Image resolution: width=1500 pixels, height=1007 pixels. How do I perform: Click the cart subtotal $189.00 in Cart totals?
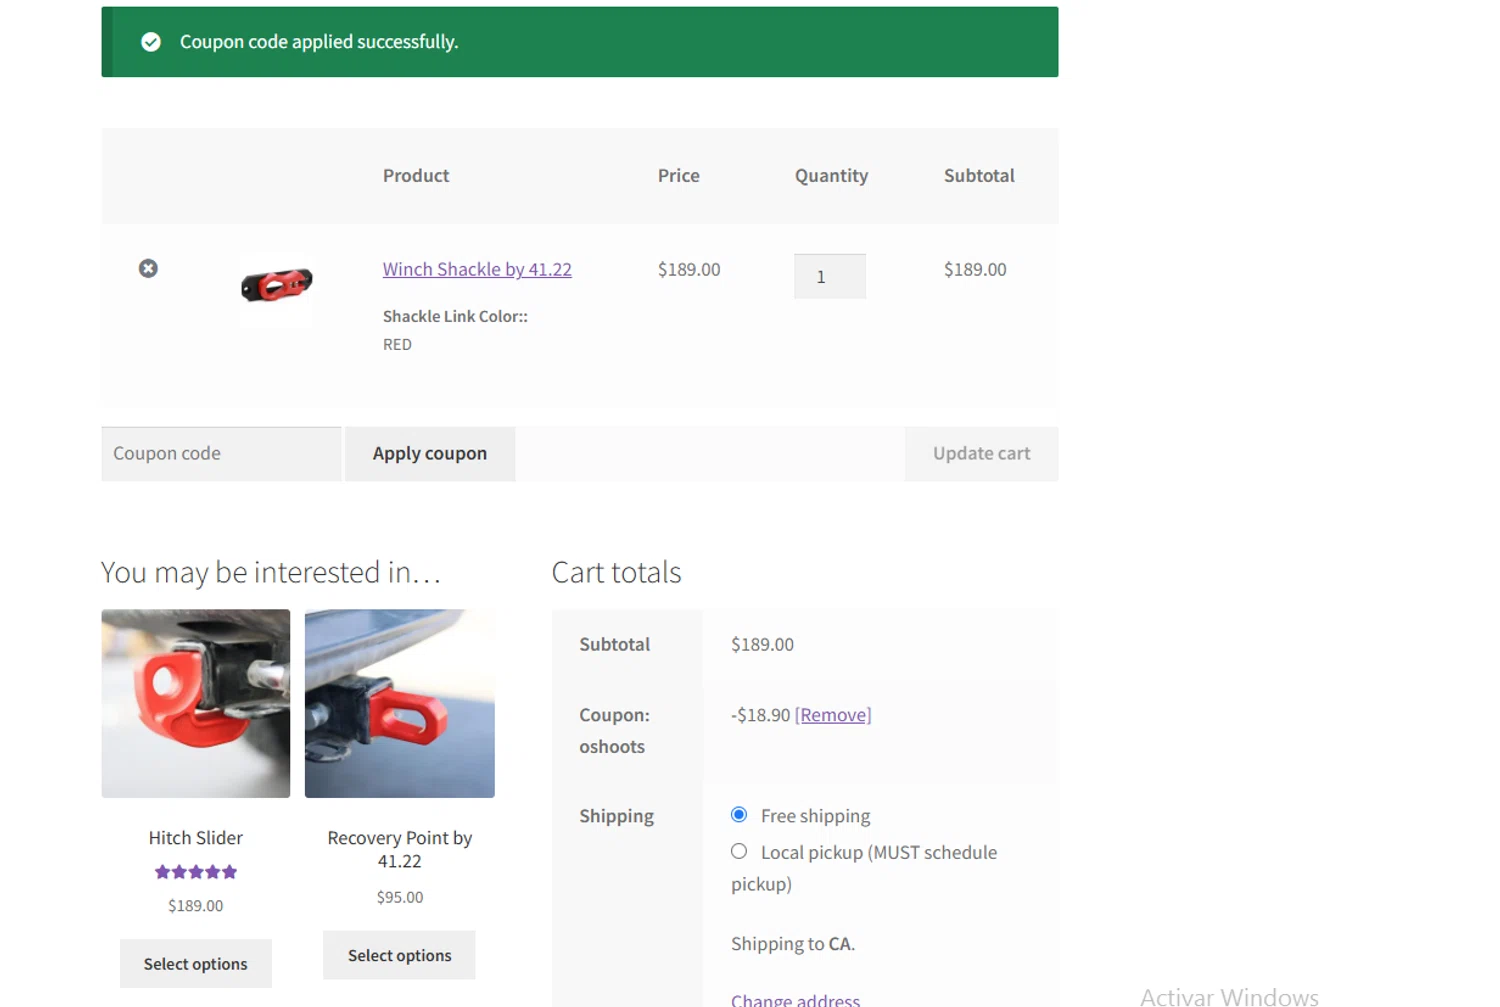point(762,645)
